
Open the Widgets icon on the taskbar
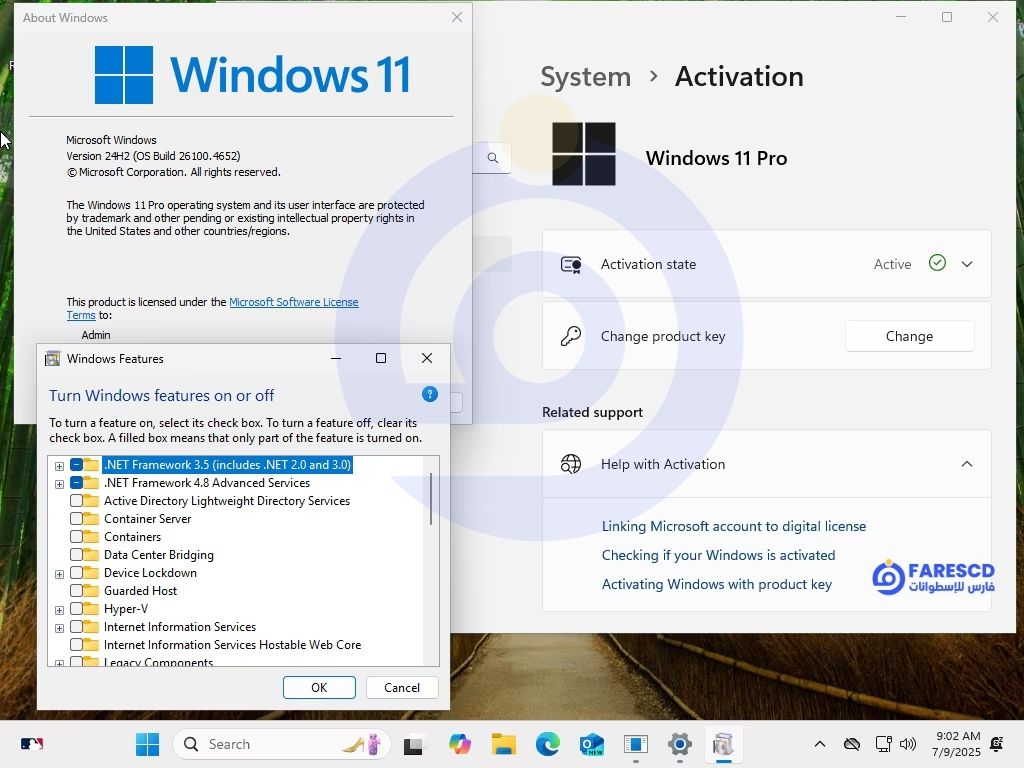click(x=31, y=744)
